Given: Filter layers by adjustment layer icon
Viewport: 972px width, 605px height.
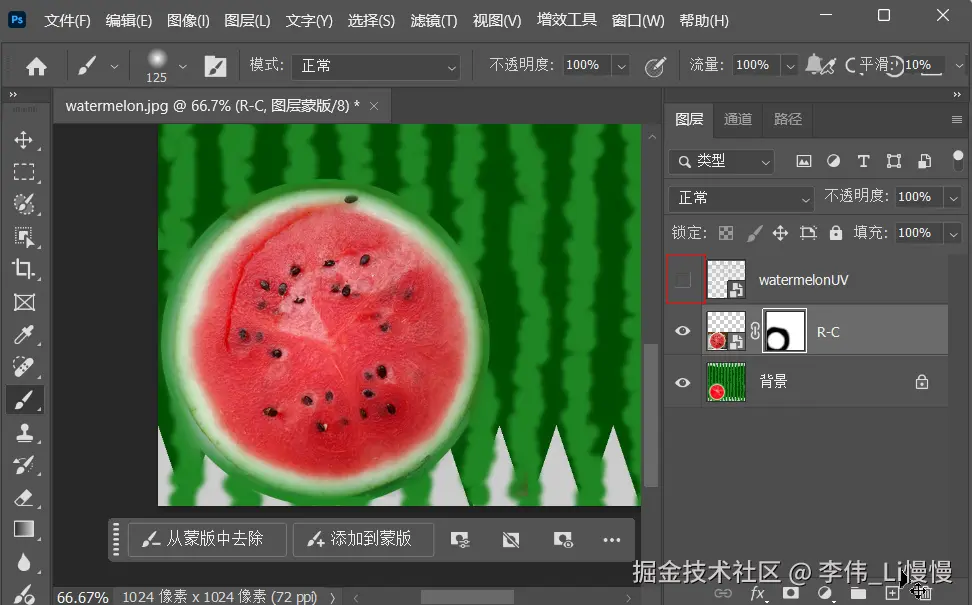Looking at the screenshot, I should (x=833, y=161).
